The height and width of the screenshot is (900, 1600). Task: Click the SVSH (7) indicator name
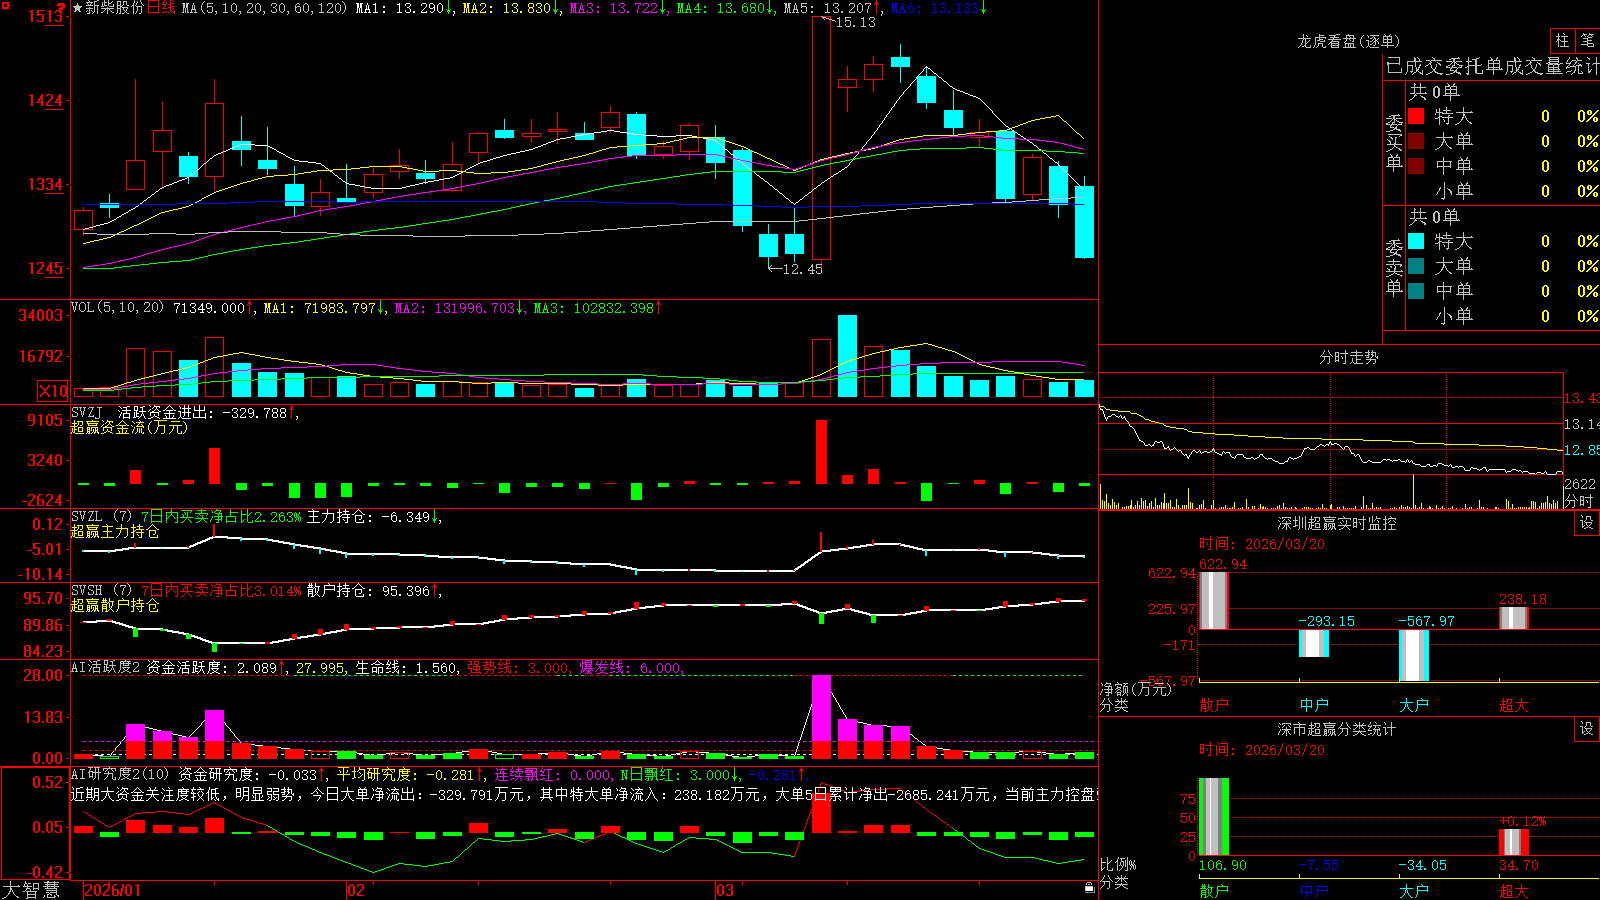tap(101, 591)
